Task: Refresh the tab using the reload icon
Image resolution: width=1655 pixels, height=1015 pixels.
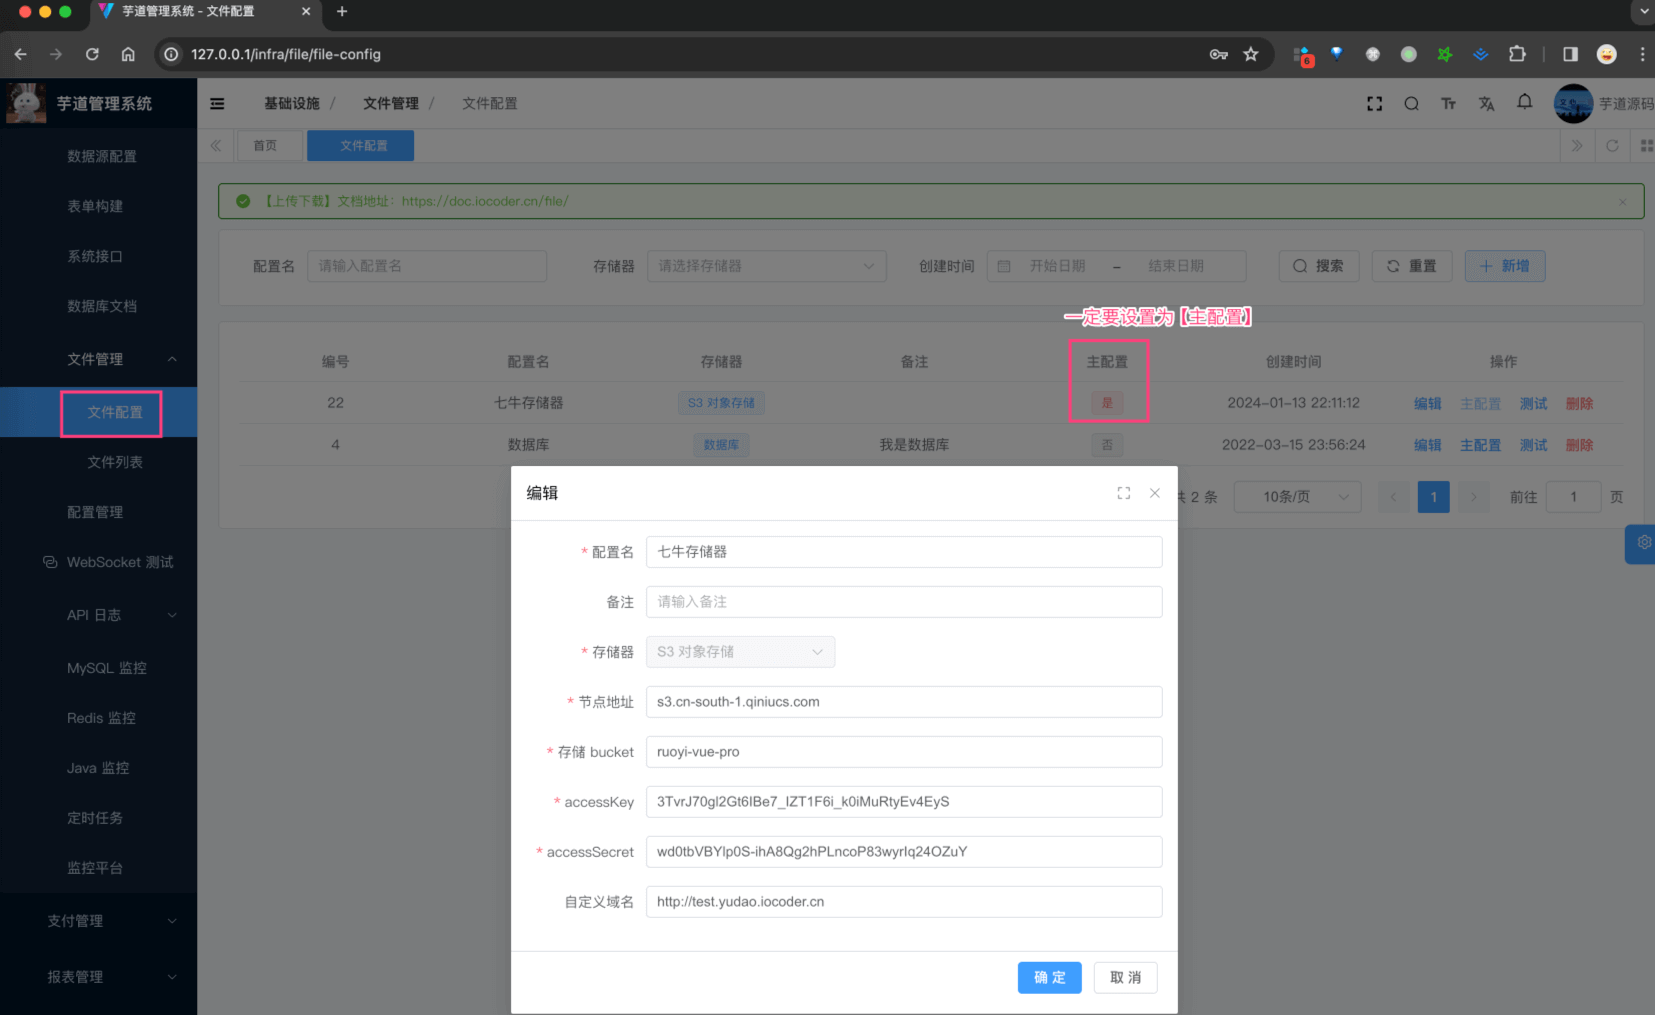Action: (1612, 146)
